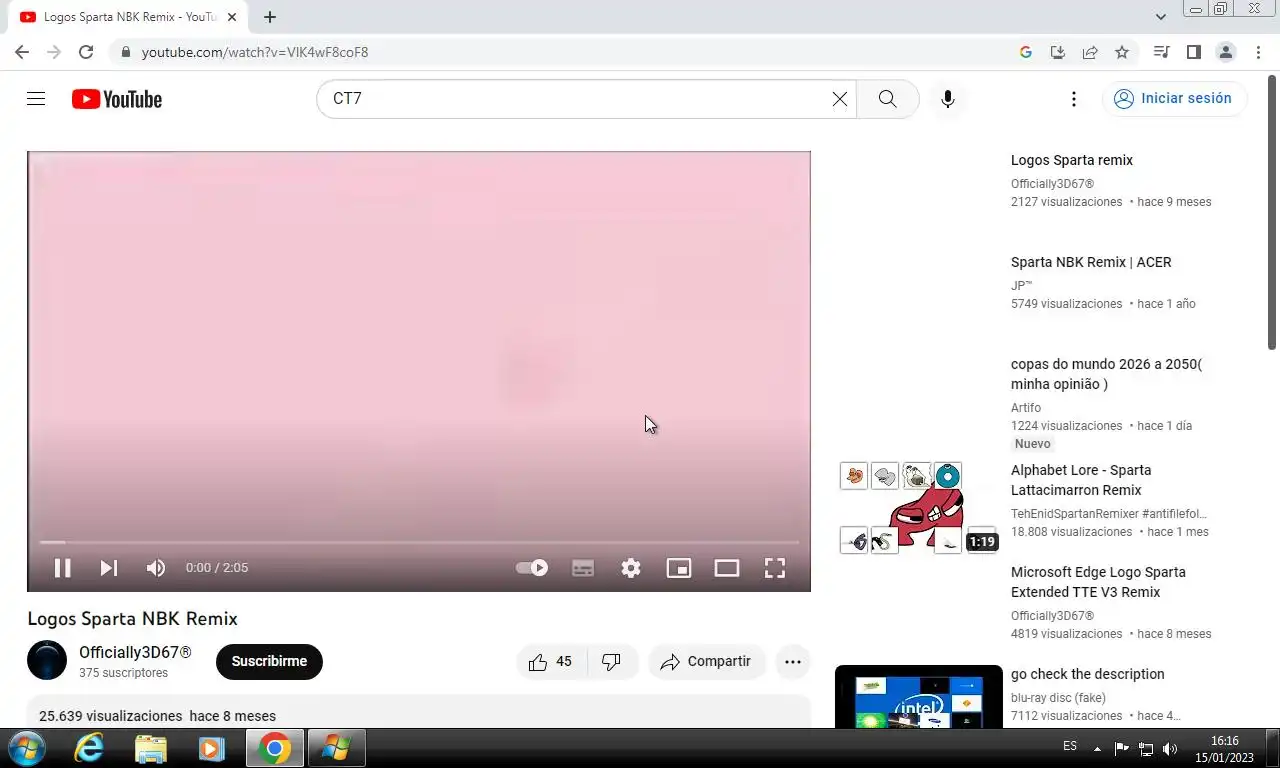Go back in browser
The image size is (1280, 768).
tap(22, 52)
